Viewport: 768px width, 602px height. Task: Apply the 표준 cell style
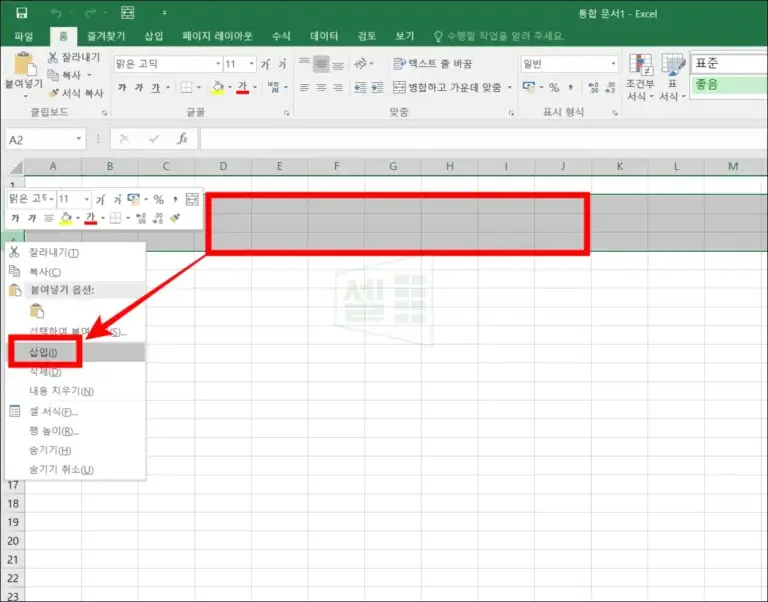click(729, 64)
